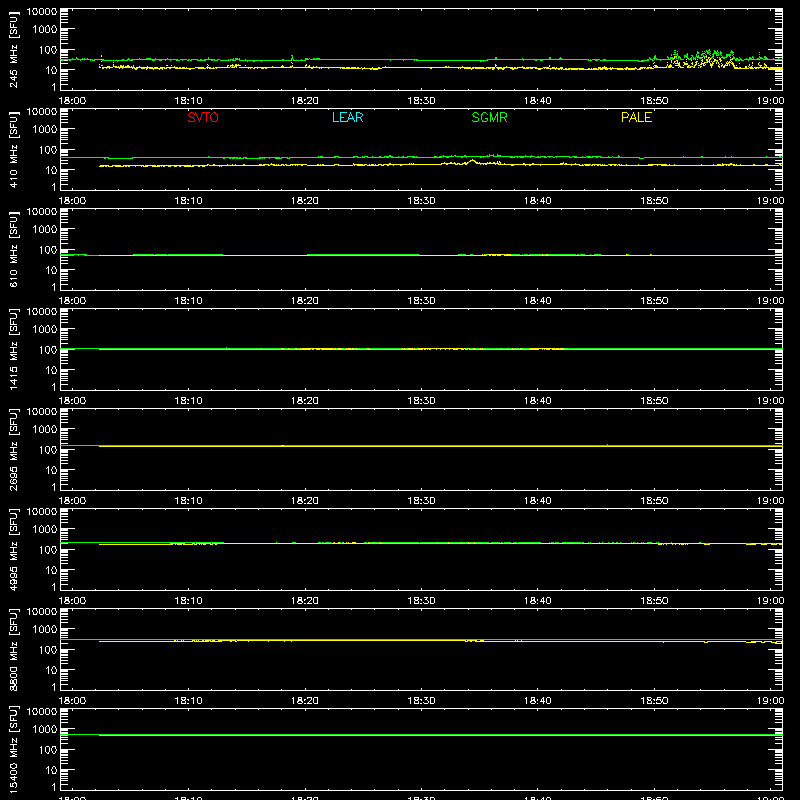
Task: Click the 10000 tick value on the 245 MHz axis
Action: pos(42,12)
